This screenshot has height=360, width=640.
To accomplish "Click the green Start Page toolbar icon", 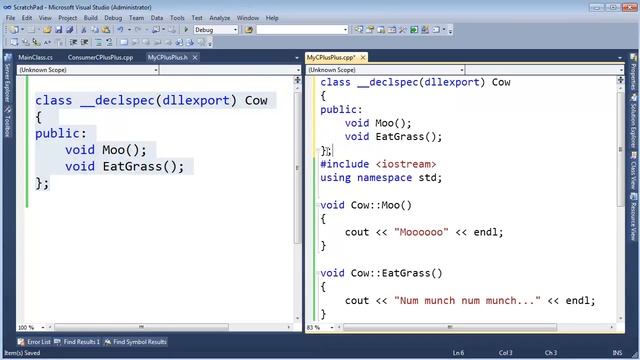I will [414, 30].
